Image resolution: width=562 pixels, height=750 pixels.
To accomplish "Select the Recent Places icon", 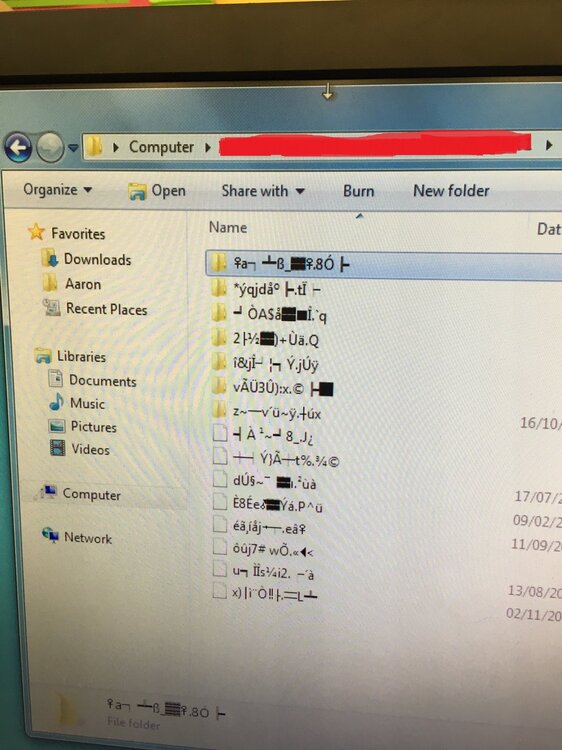I will click(x=52, y=308).
